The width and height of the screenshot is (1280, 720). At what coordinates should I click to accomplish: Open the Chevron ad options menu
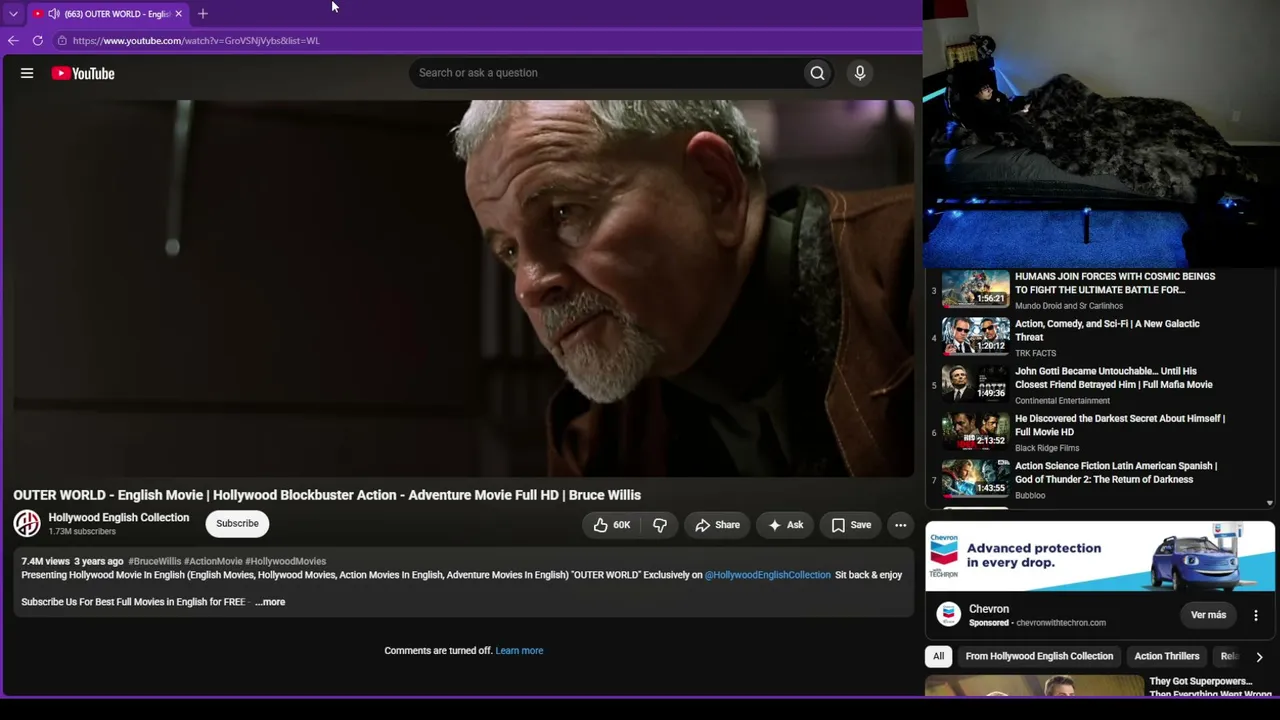pos(1256,615)
